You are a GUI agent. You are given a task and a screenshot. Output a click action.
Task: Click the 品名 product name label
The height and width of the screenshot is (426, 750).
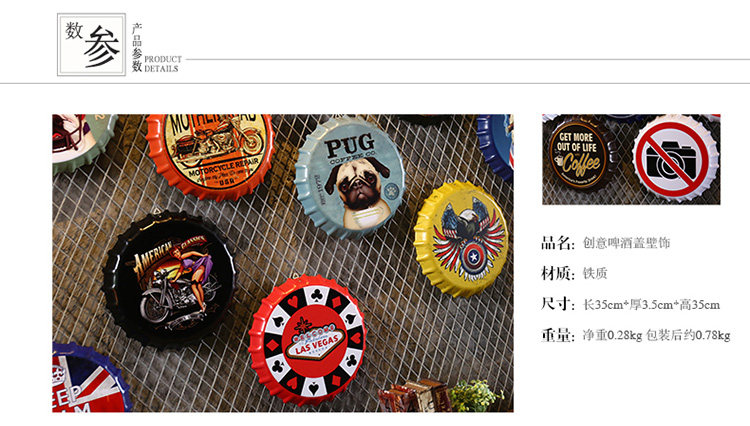(x=557, y=243)
